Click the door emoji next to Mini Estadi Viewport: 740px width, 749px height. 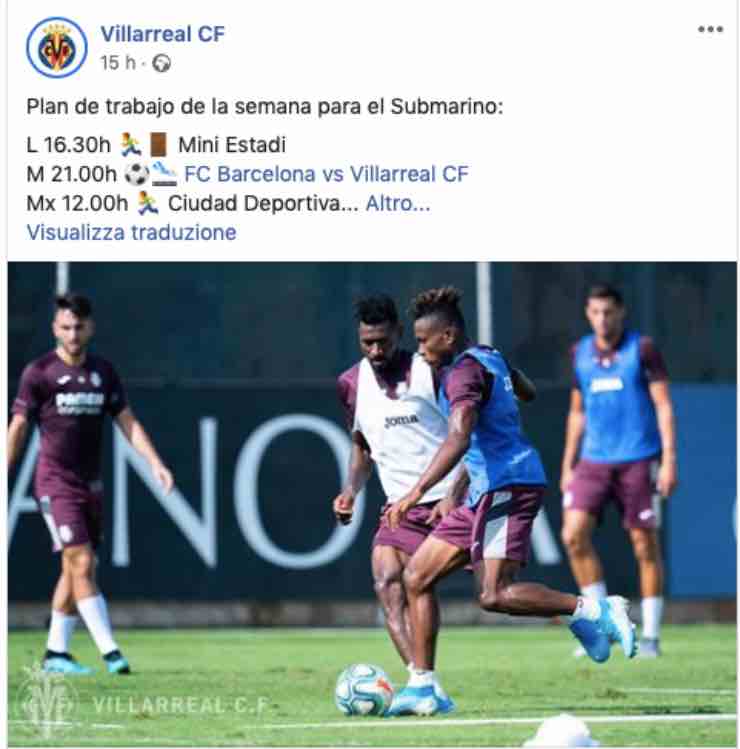(159, 145)
